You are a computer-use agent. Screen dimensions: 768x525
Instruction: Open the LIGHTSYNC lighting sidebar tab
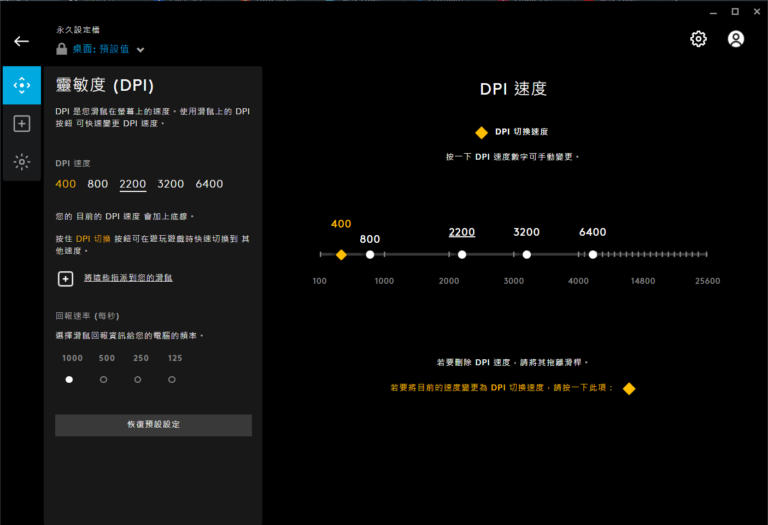[x=22, y=162]
